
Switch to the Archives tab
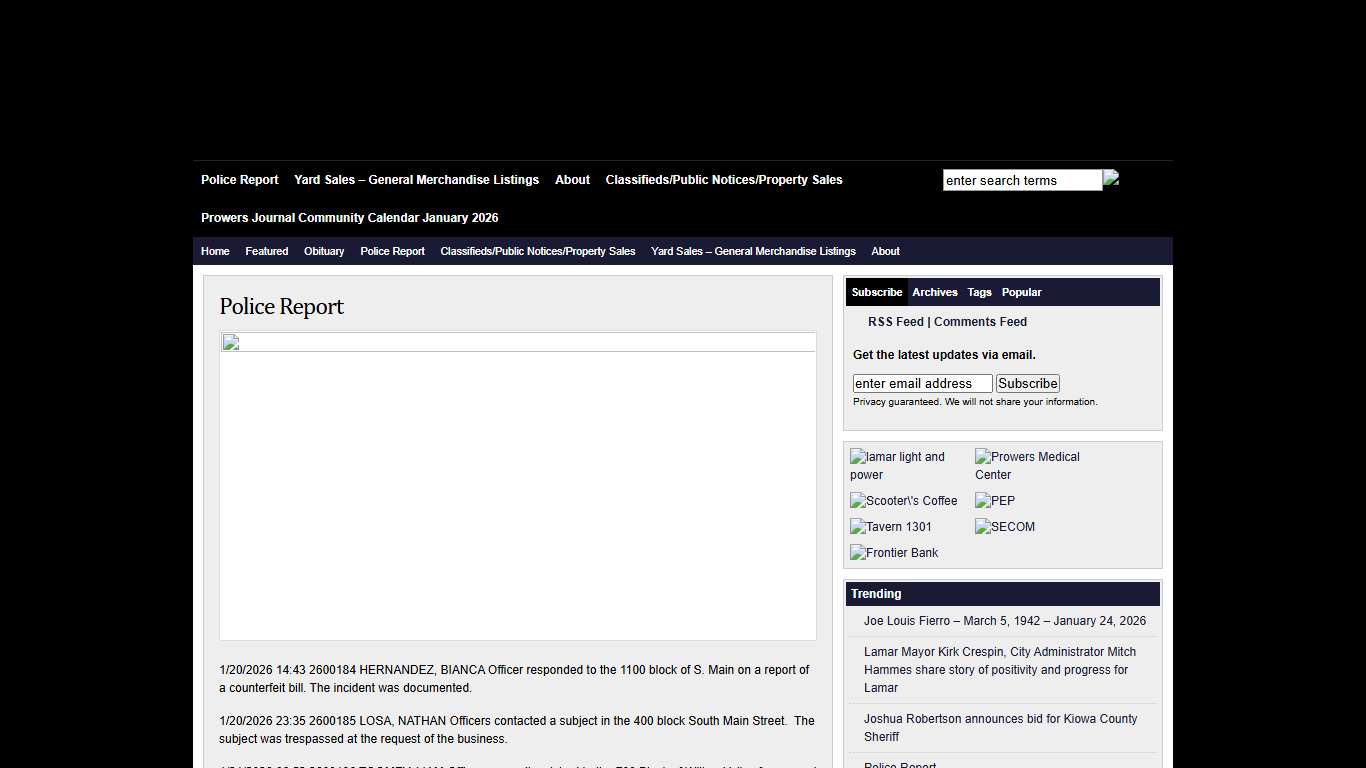click(934, 292)
